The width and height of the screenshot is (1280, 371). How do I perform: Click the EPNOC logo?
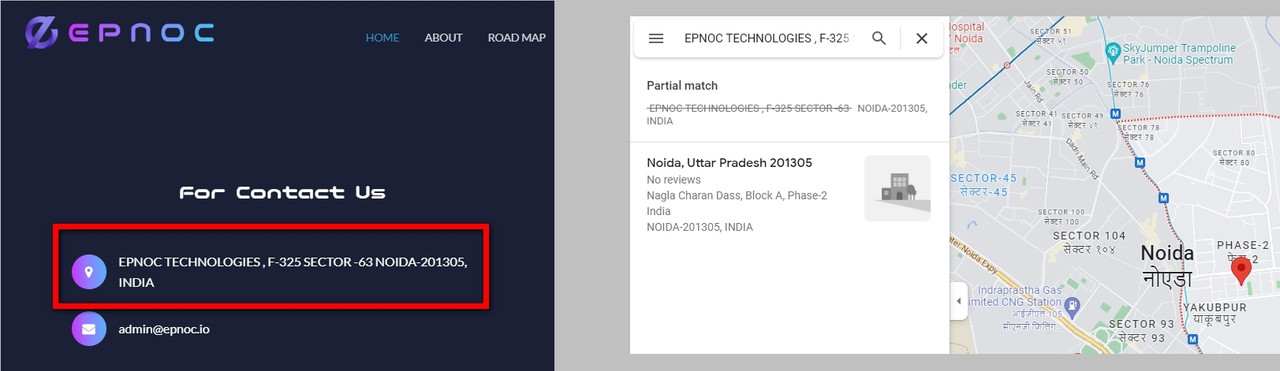coord(120,33)
